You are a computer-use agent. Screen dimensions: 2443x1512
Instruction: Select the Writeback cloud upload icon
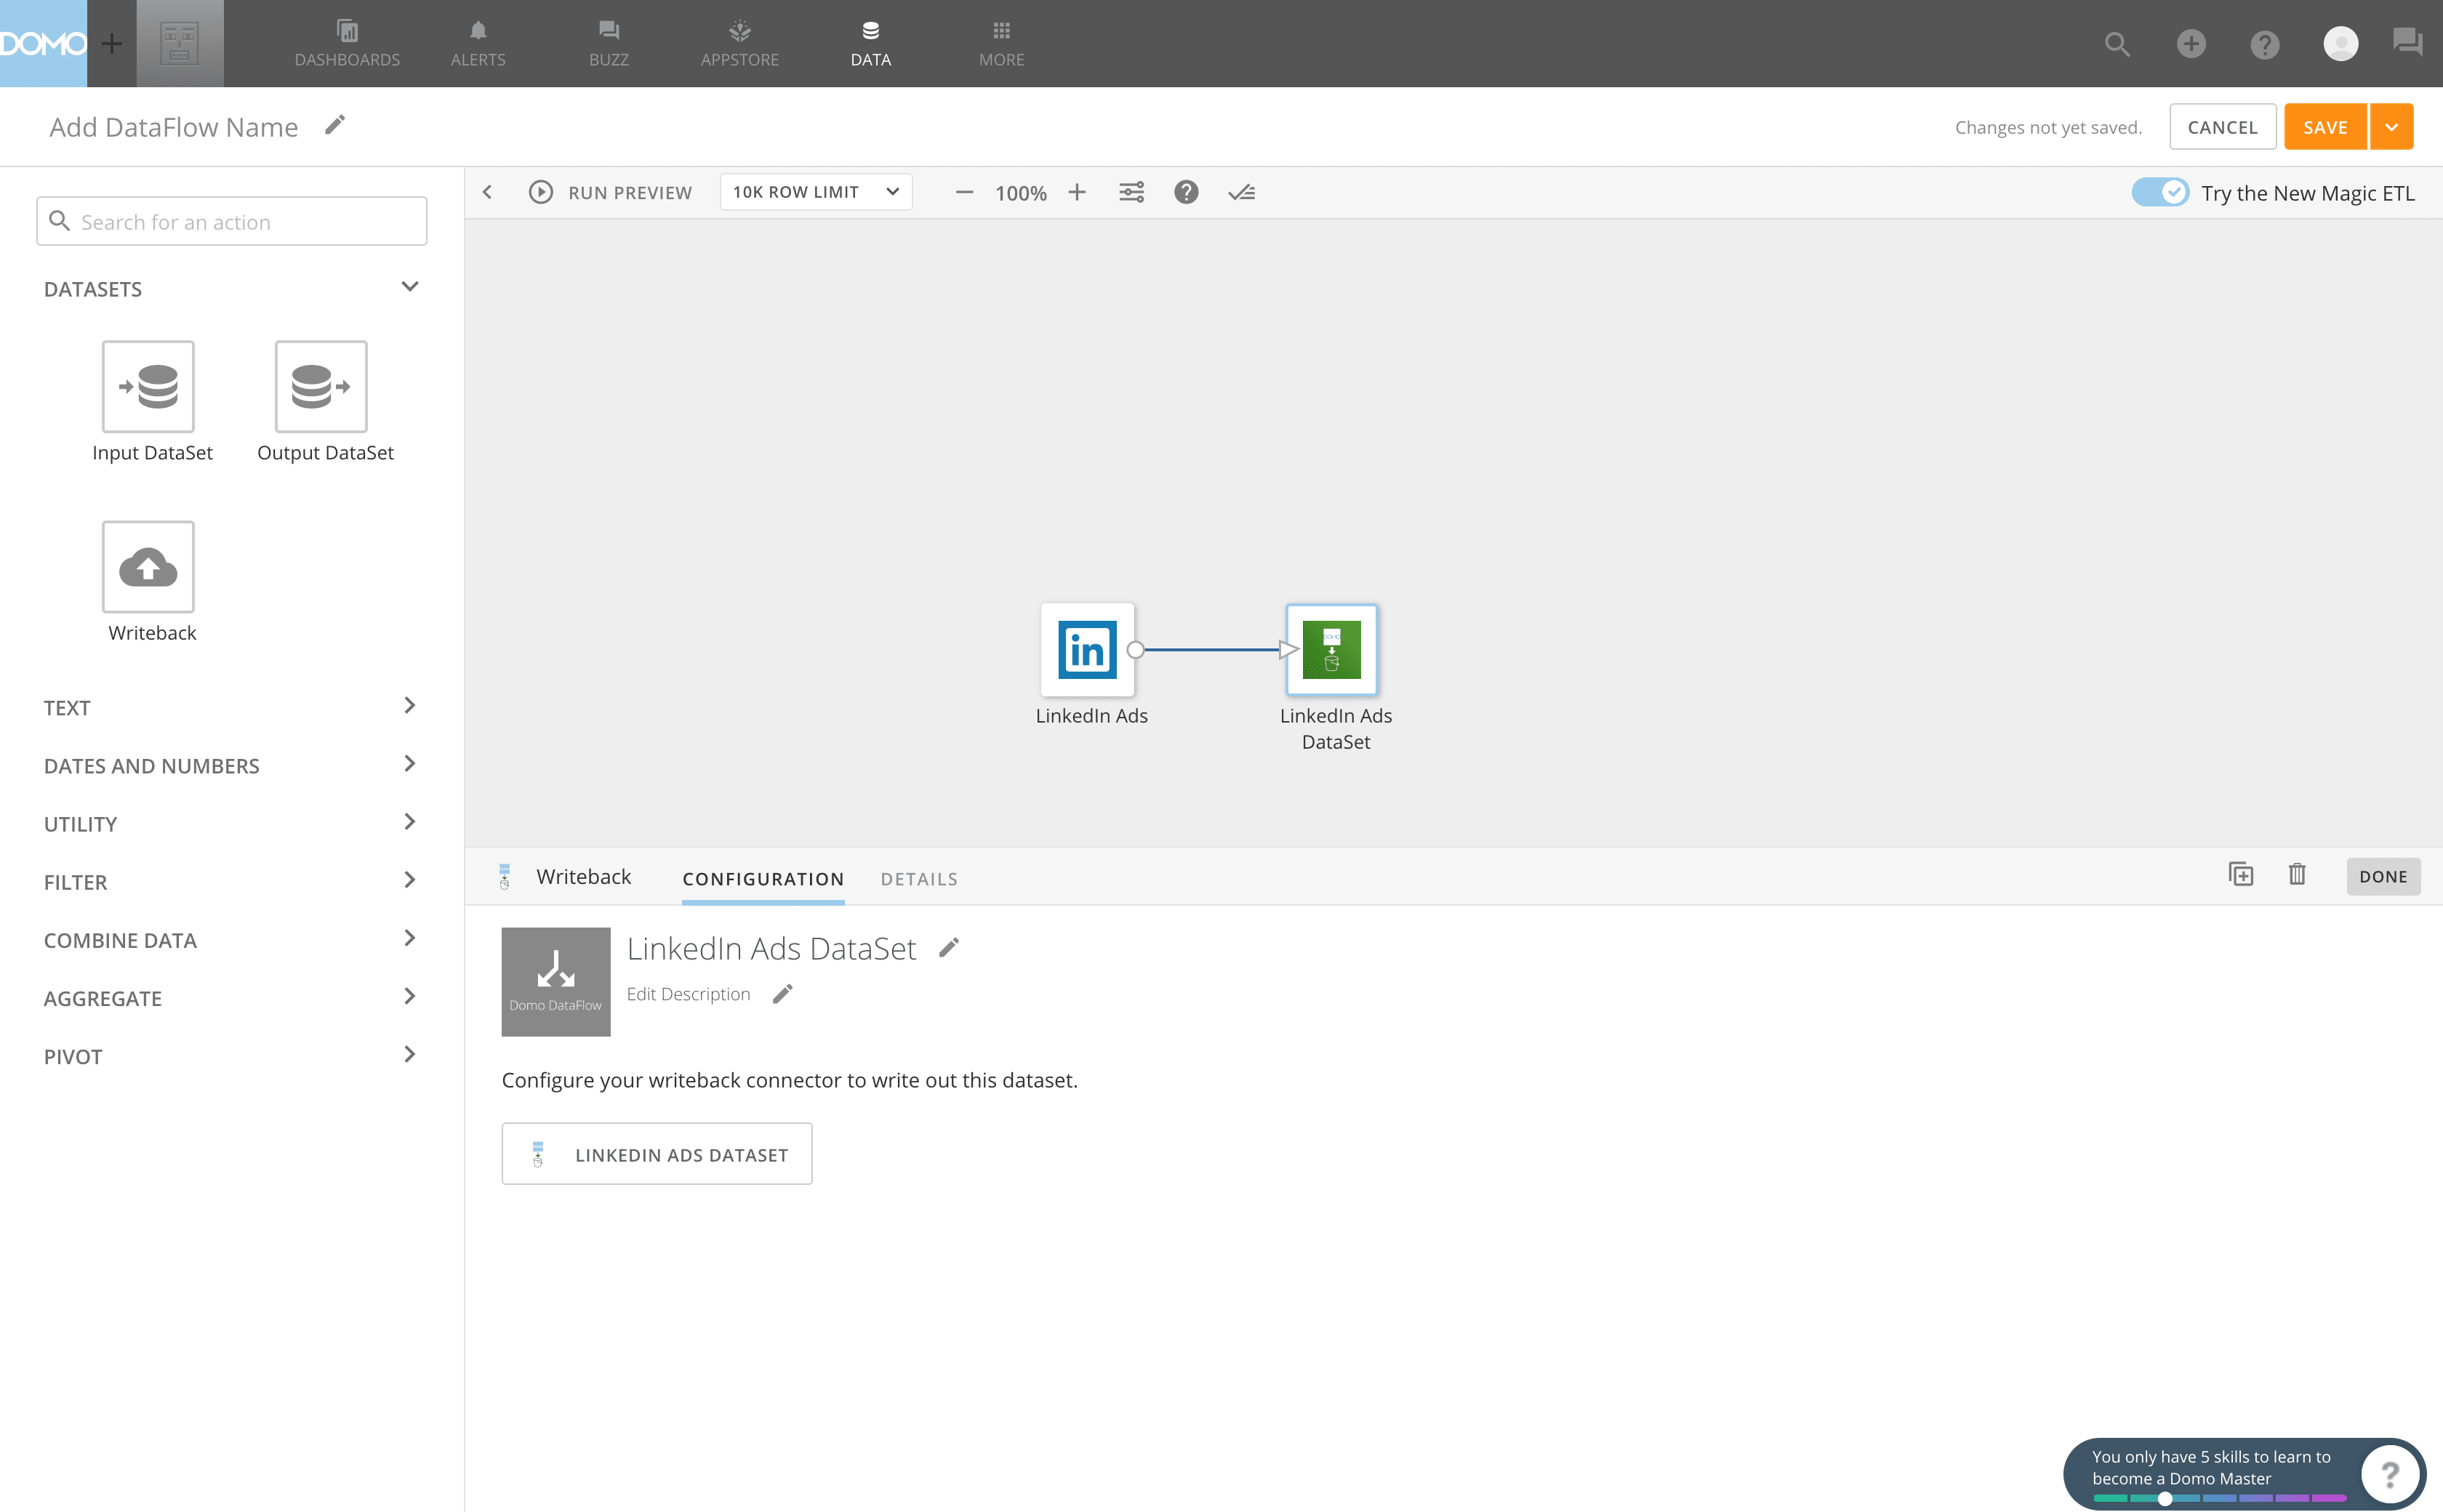click(x=148, y=566)
